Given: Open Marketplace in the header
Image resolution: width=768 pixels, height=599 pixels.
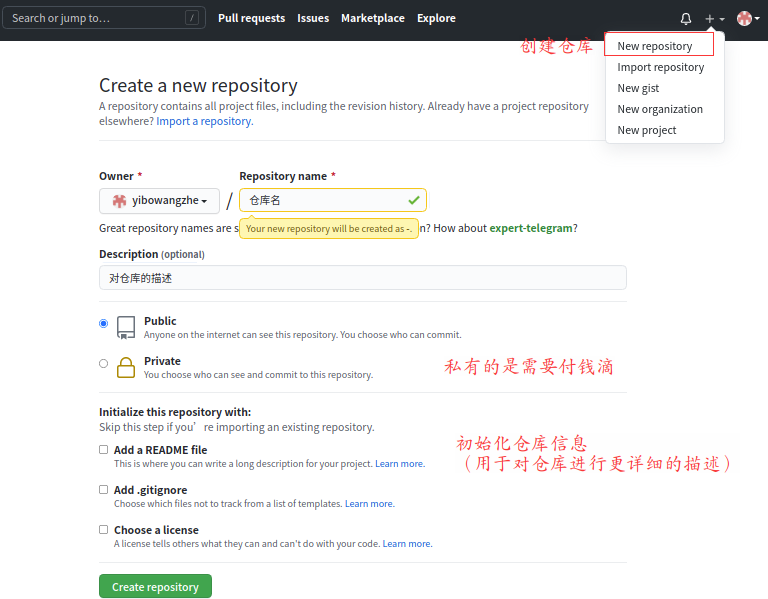Looking at the screenshot, I should [373, 18].
